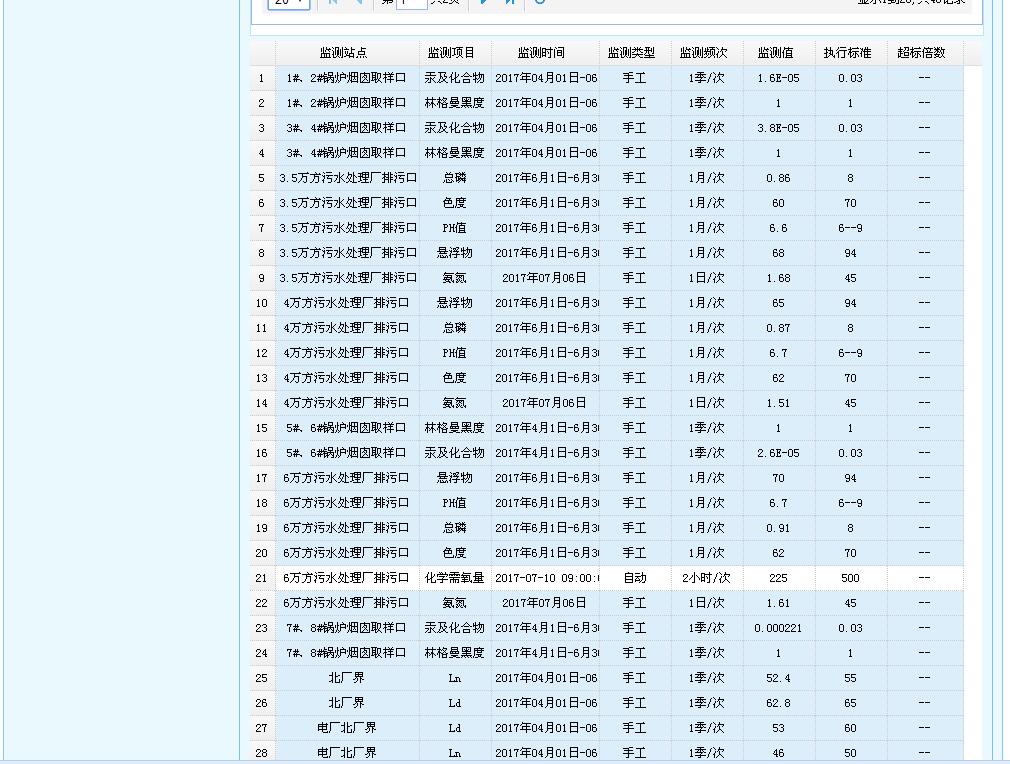This screenshot has height=764, width=1010.
Task: Select row 1 汞及化合物 monitoring record
Action: tap(600, 78)
